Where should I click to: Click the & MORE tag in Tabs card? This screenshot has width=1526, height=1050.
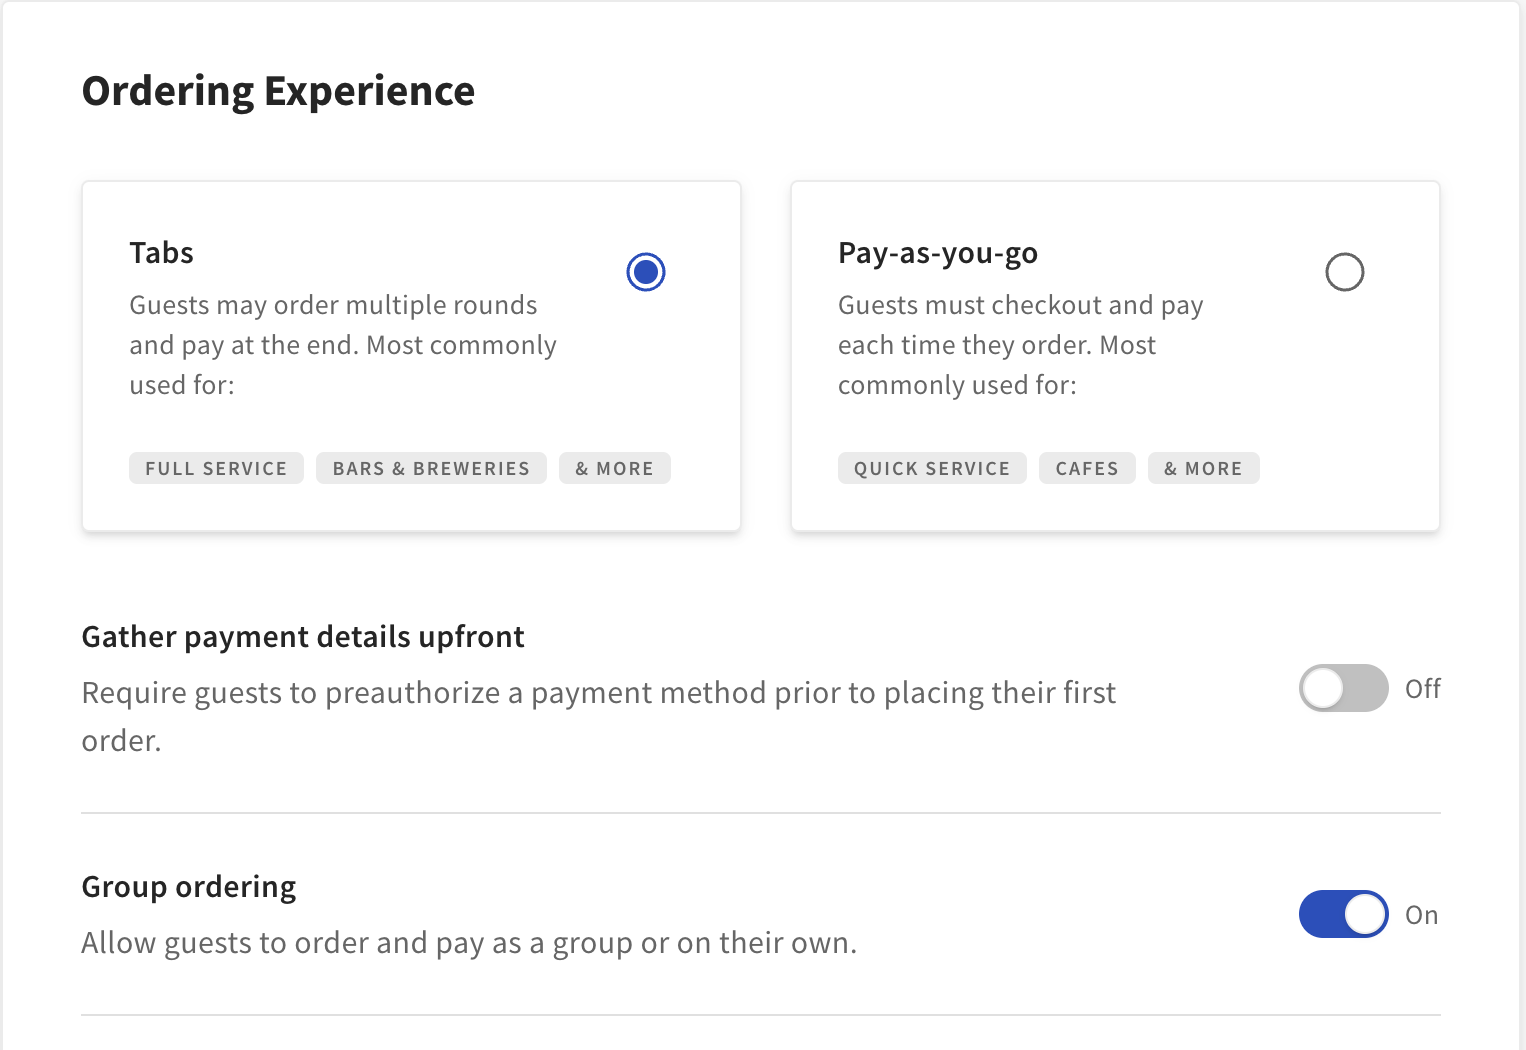[x=614, y=467]
